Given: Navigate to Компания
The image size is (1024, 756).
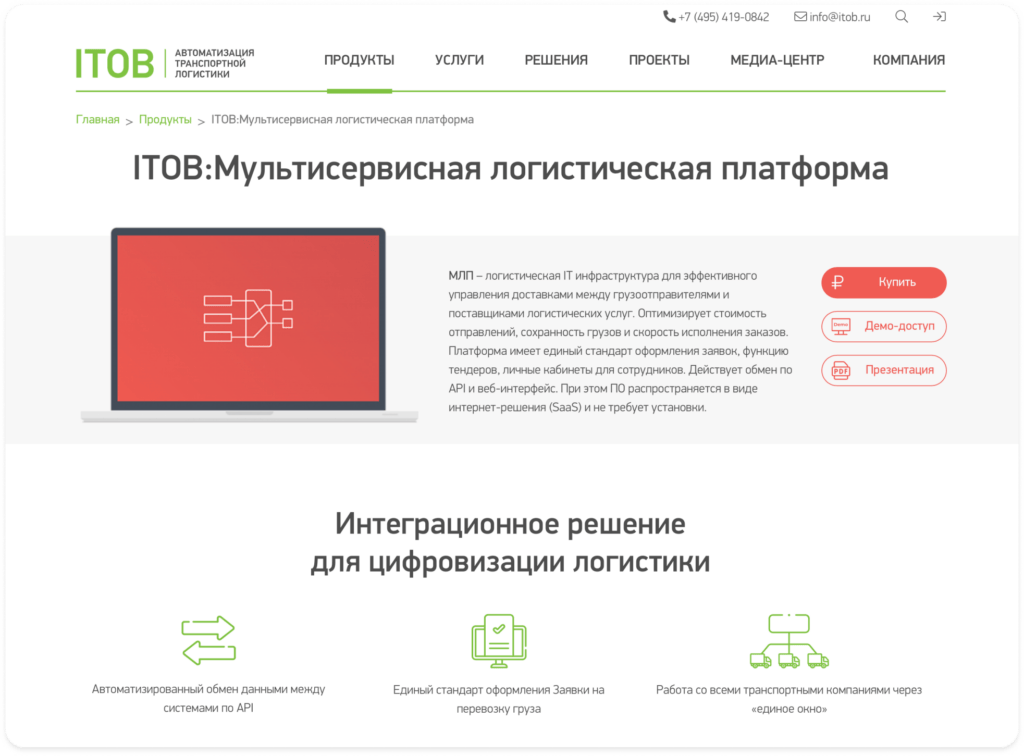Looking at the screenshot, I should [908, 60].
